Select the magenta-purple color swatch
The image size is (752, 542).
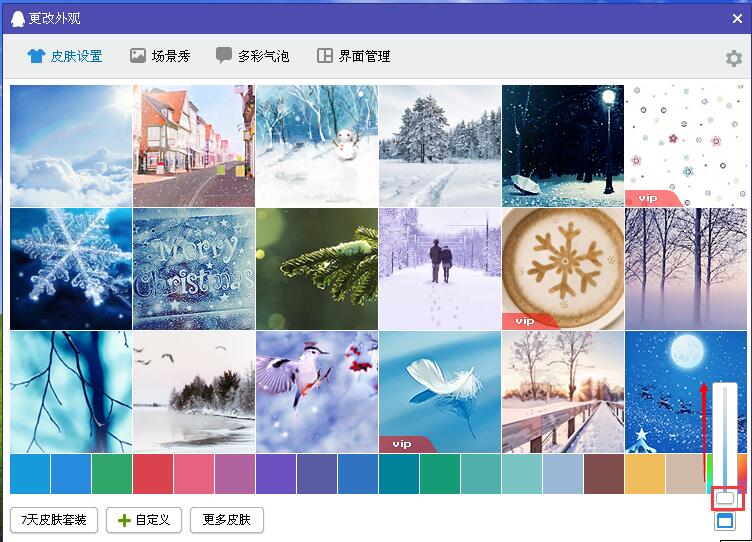[x=235, y=474]
